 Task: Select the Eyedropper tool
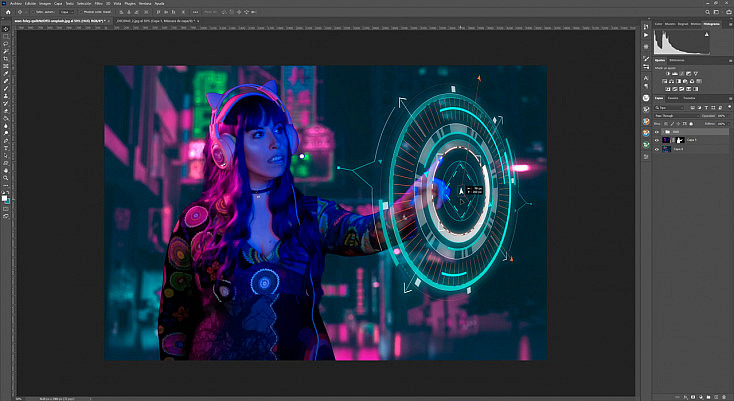click(x=6, y=74)
